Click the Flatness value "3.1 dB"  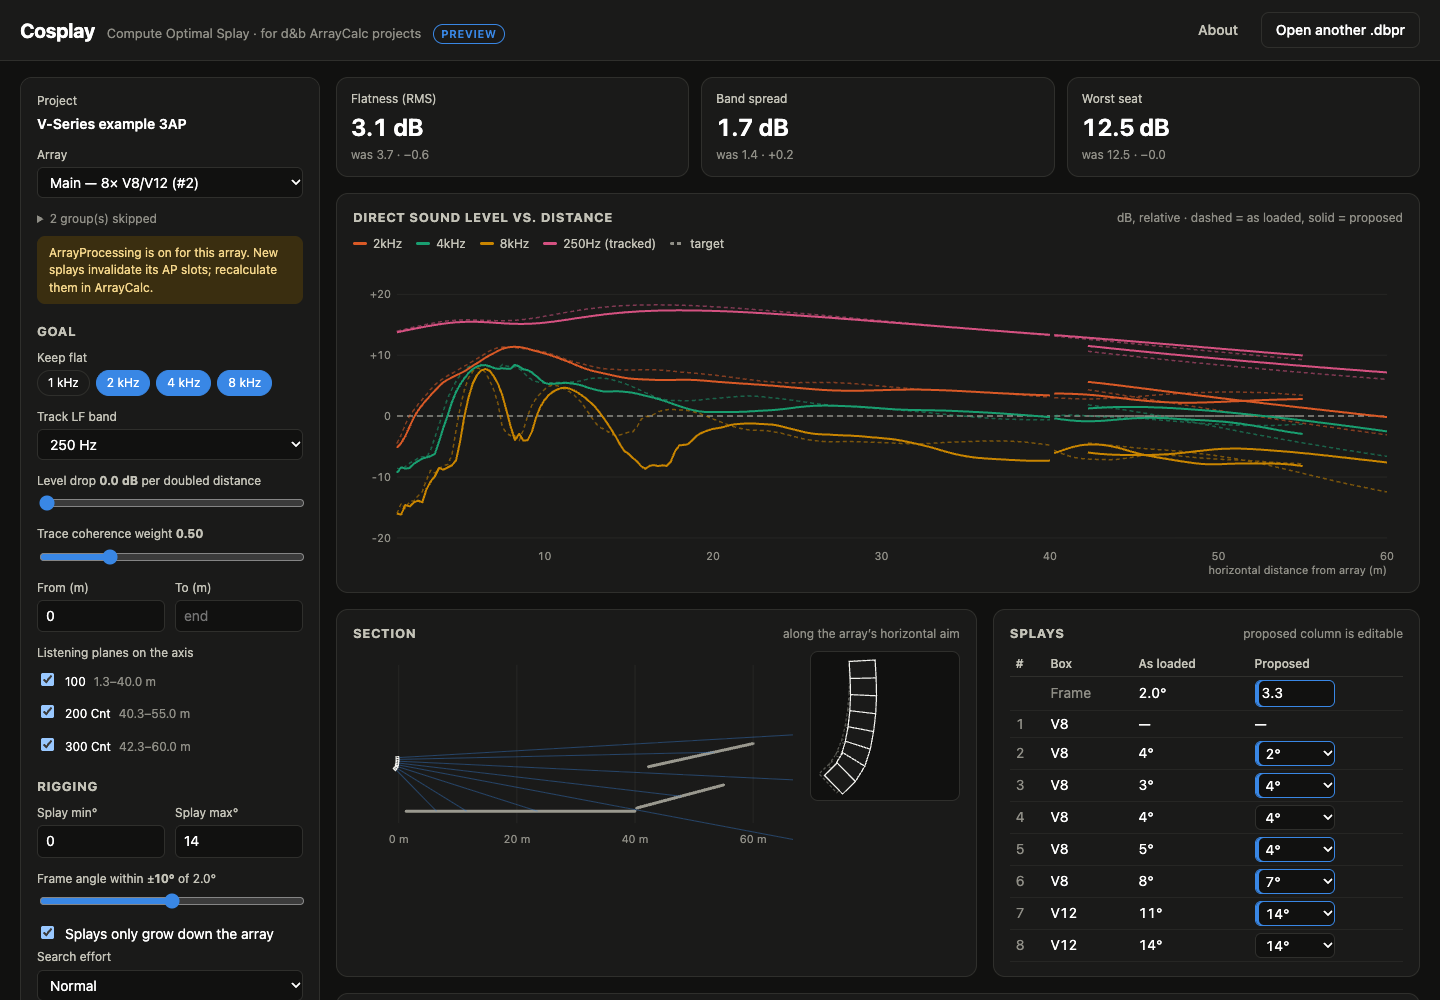[387, 128]
